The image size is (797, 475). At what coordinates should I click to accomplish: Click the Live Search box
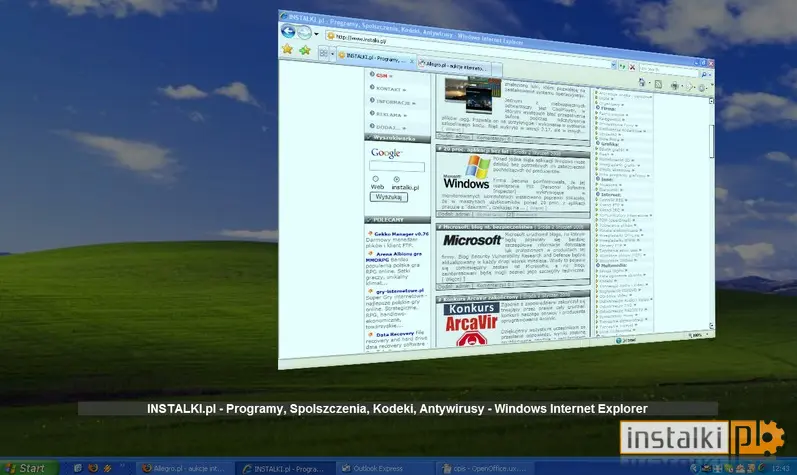tap(668, 70)
